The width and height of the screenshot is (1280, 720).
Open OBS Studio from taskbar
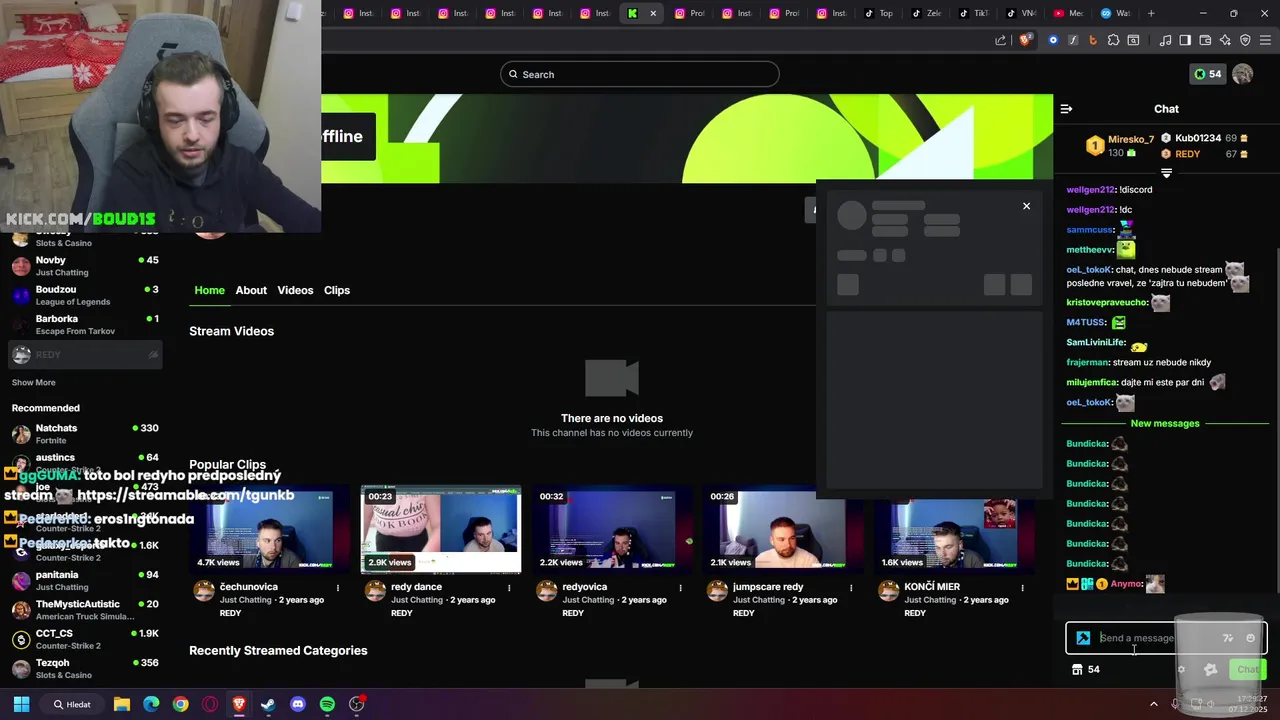tap(357, 704)
